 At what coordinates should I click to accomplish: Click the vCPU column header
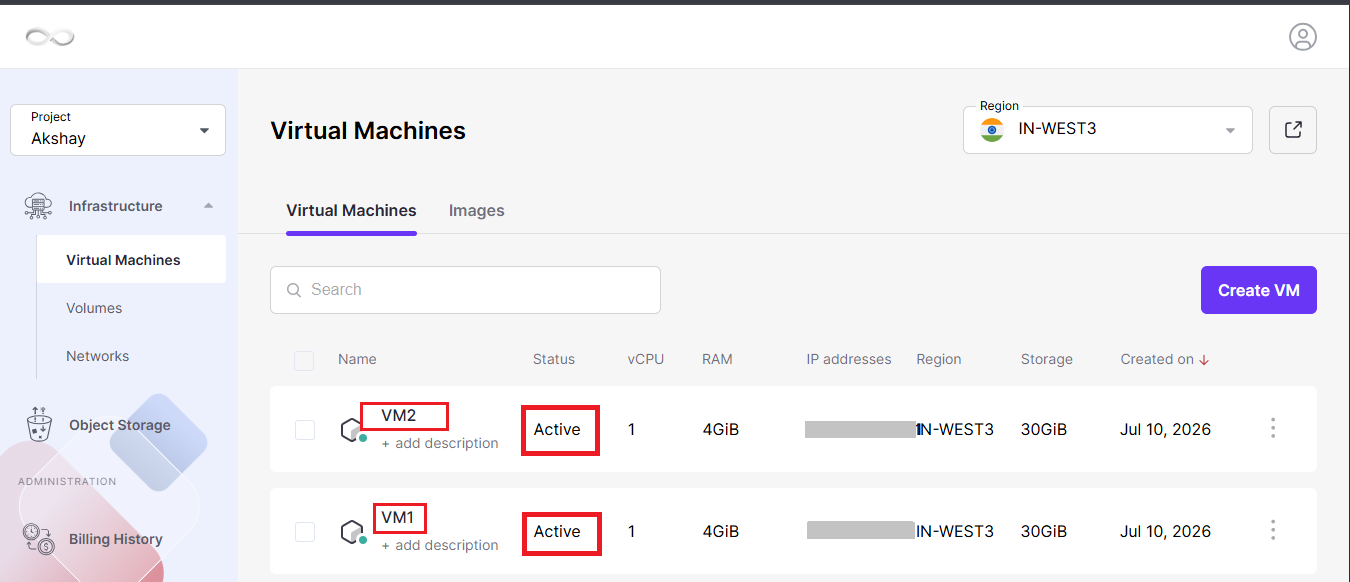click(x=646, y=359)
